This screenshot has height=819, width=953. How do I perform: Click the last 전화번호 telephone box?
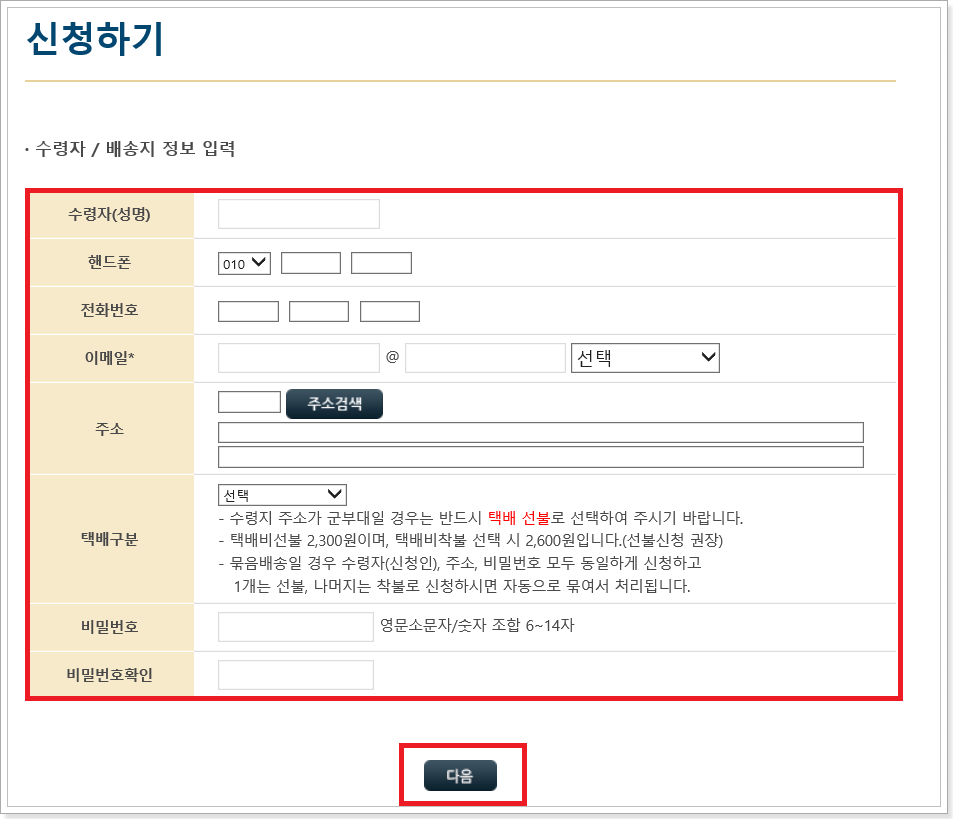(x=390, y=310)
